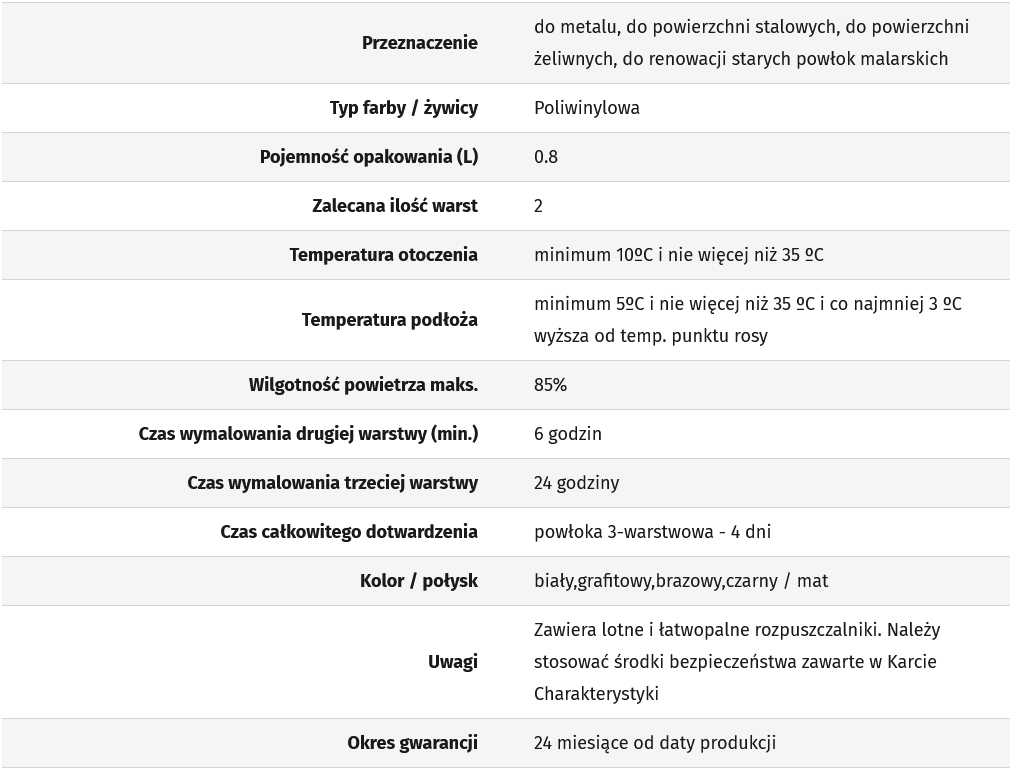Click the Wilgotność powietrza maks. label
This screenshot has width=1014, height=770.
point(363,385)
